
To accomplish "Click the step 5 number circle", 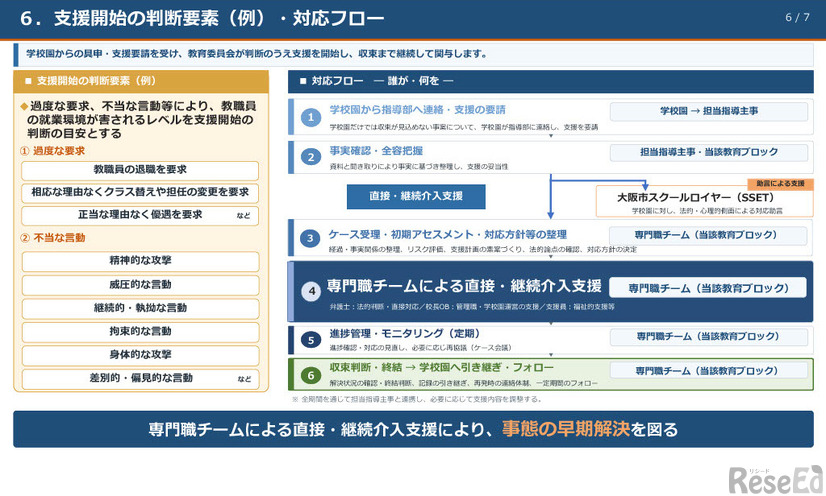I will [311, 340].
